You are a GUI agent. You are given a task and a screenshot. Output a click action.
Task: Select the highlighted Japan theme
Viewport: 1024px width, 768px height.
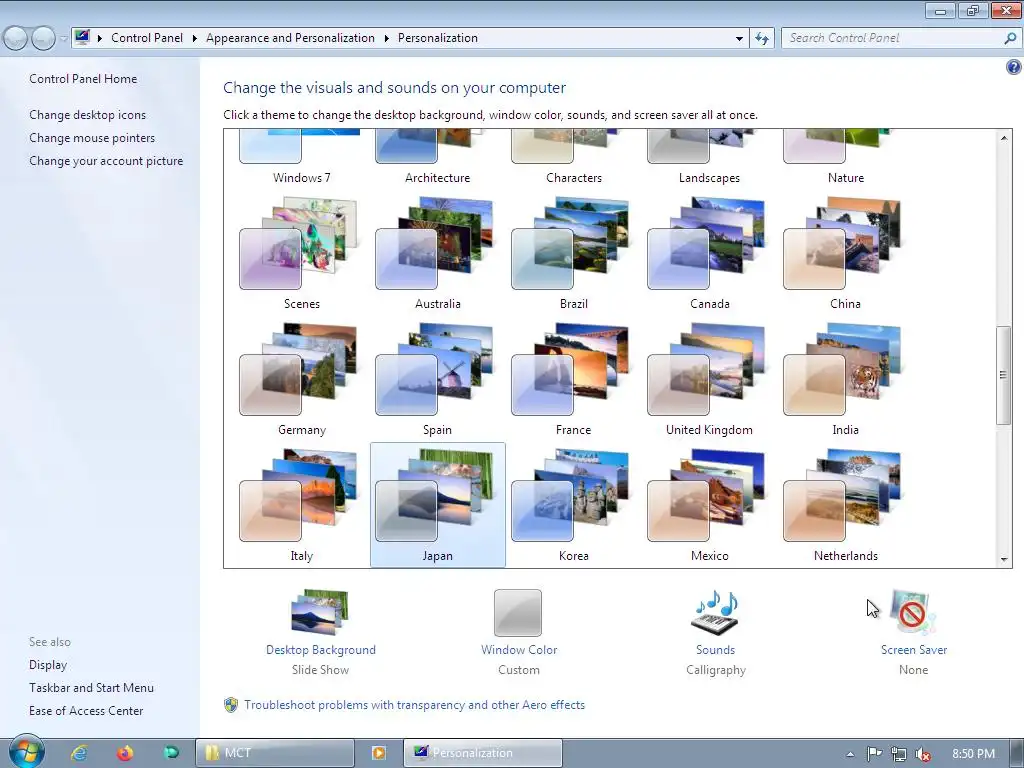coord(438,506)
